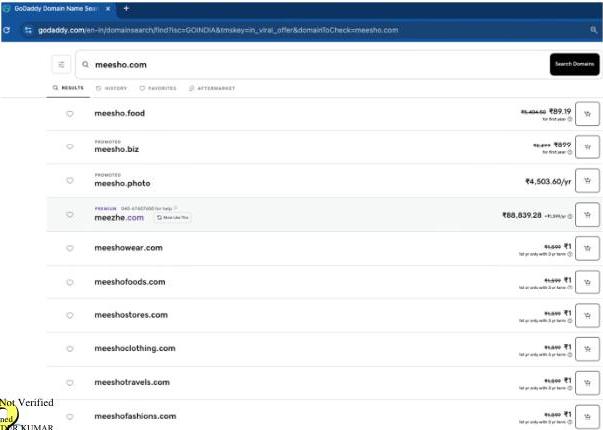
Task: Add premium meezhe.com to cart
Action: coord(587,215)
